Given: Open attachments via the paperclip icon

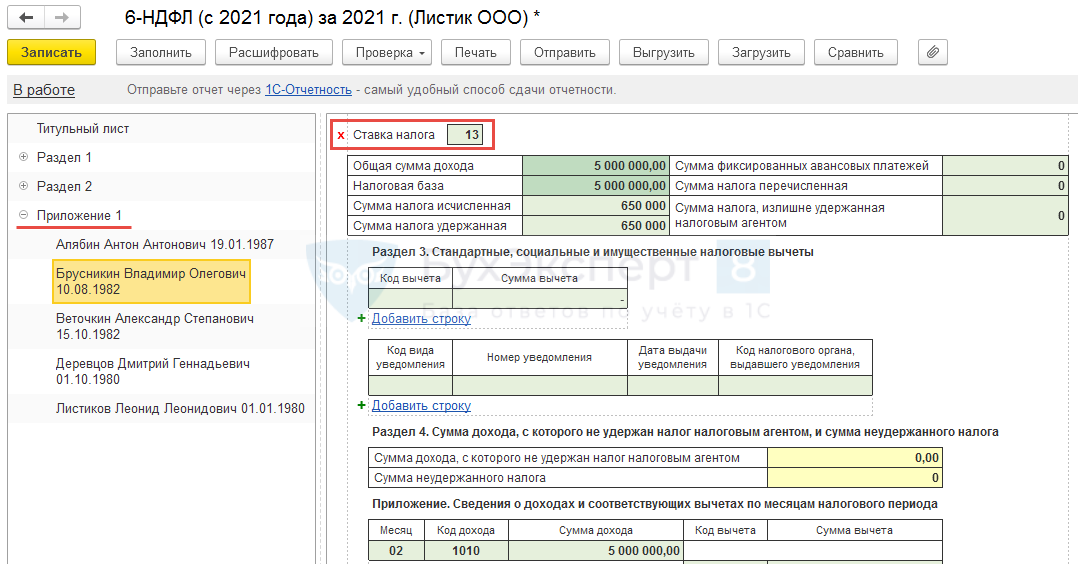Looking at the screenshot, I should [x=932, y=52].
